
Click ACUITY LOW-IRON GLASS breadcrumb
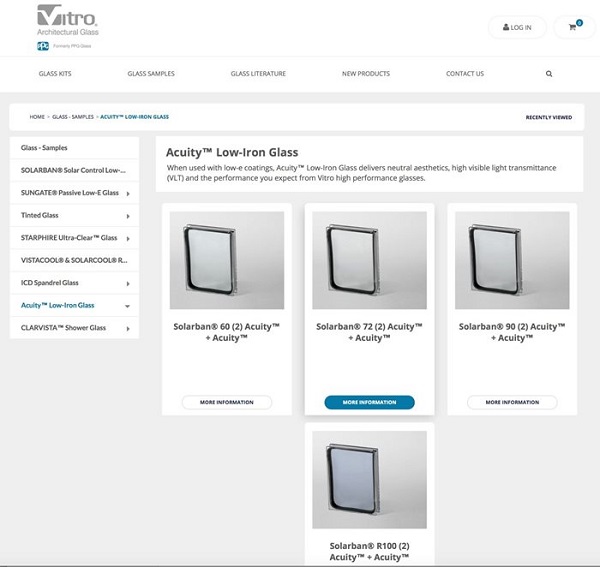pyautogui.click(x=134, y=117)
